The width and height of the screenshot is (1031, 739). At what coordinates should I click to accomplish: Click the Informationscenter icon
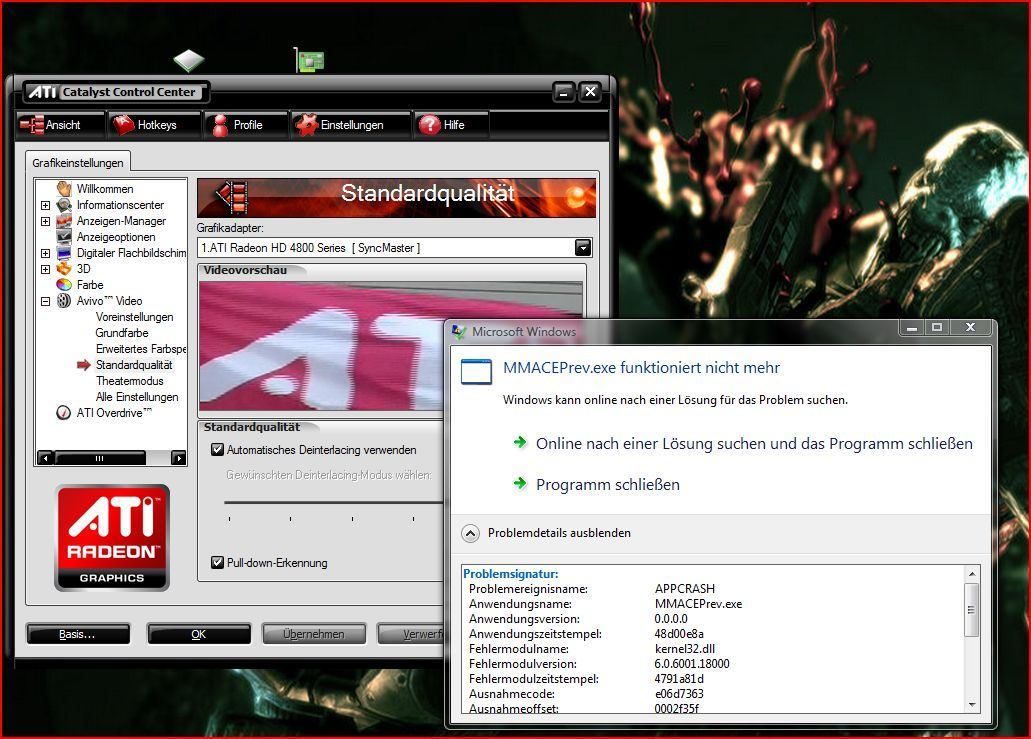click(64, 205)
